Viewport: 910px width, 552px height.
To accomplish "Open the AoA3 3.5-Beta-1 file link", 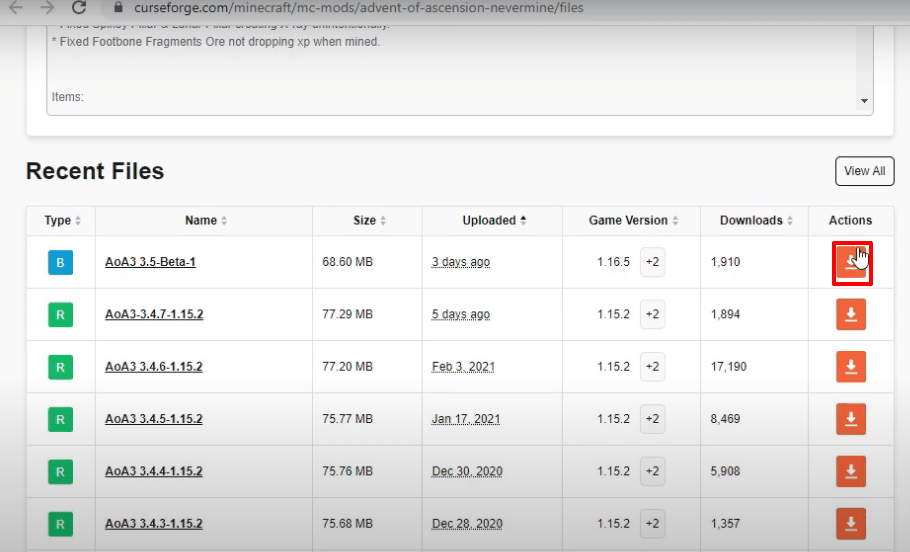I will [150, 262].
